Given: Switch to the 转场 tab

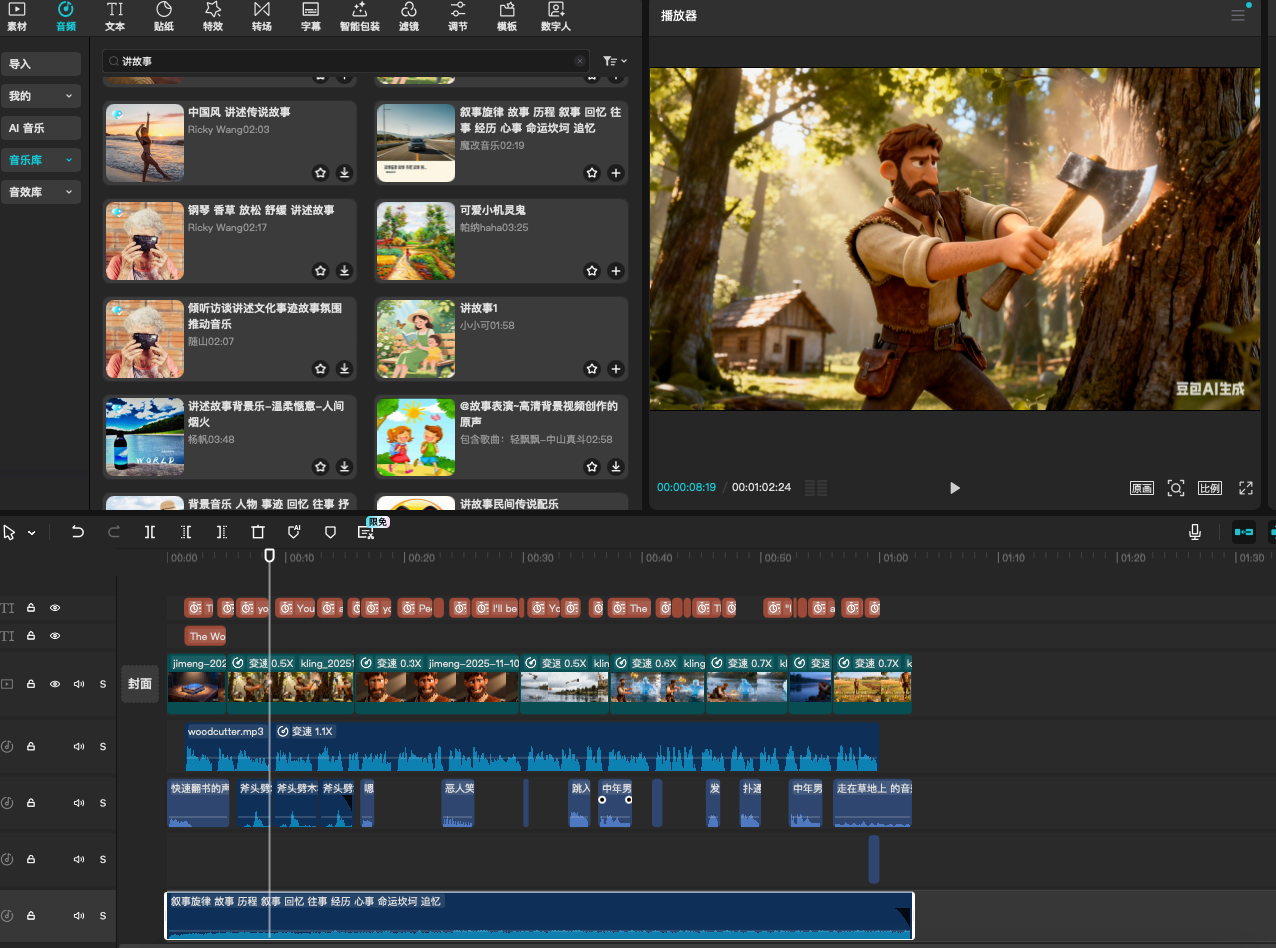Looking at the screenshot, I should tap(262, 17).
